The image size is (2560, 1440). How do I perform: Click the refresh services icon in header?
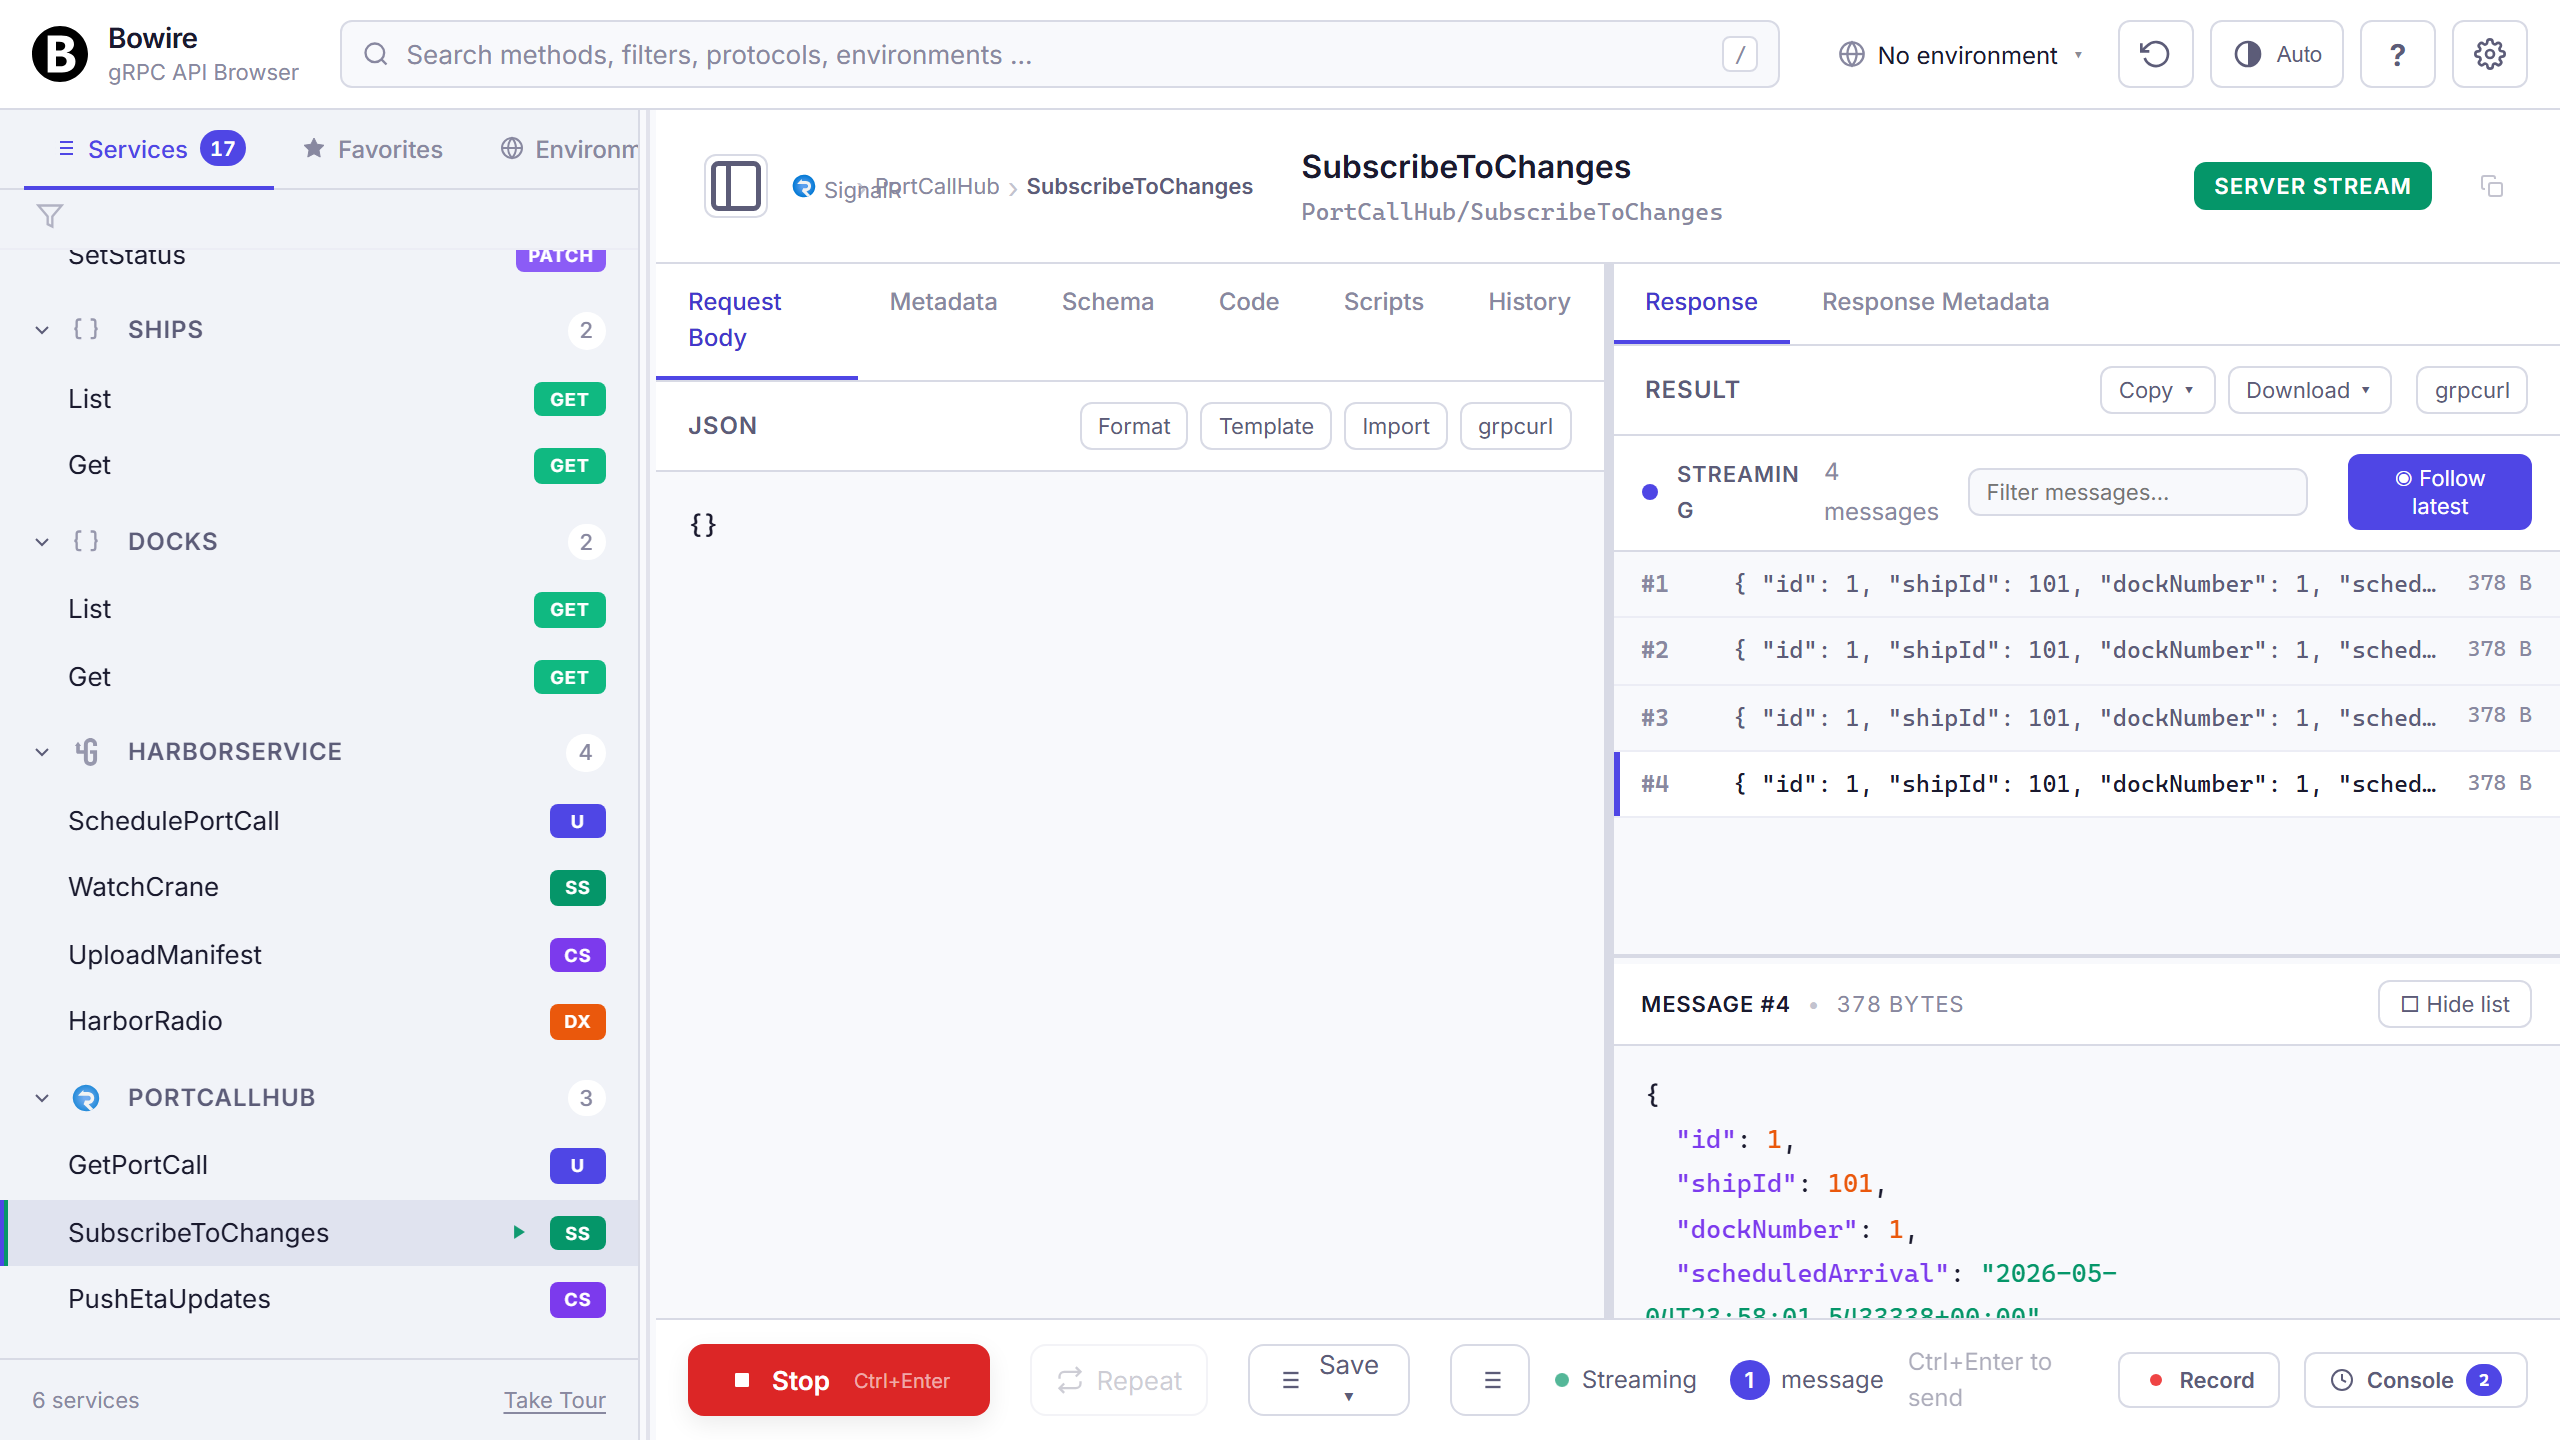pyautogui.click(x=2155, y=54)
